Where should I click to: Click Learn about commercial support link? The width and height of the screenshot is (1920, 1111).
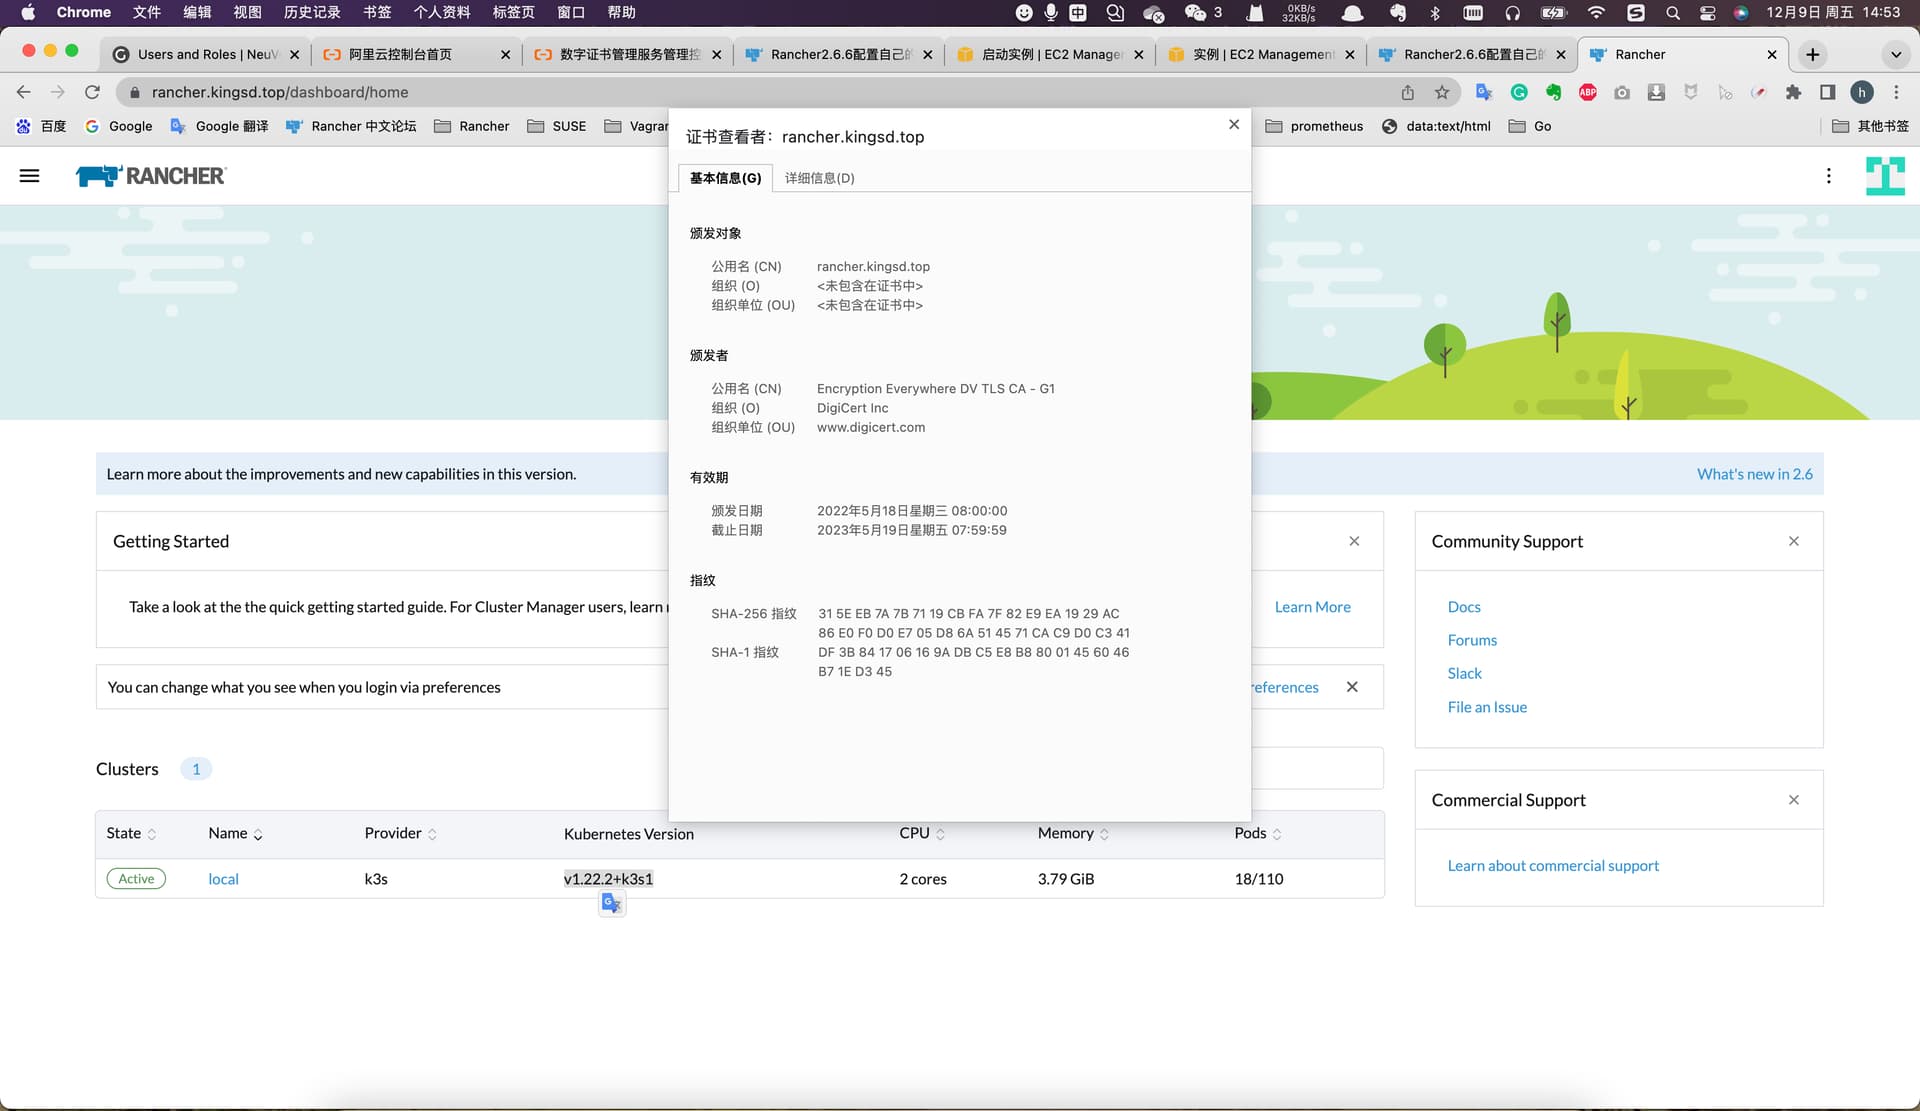coord(1553,866)
